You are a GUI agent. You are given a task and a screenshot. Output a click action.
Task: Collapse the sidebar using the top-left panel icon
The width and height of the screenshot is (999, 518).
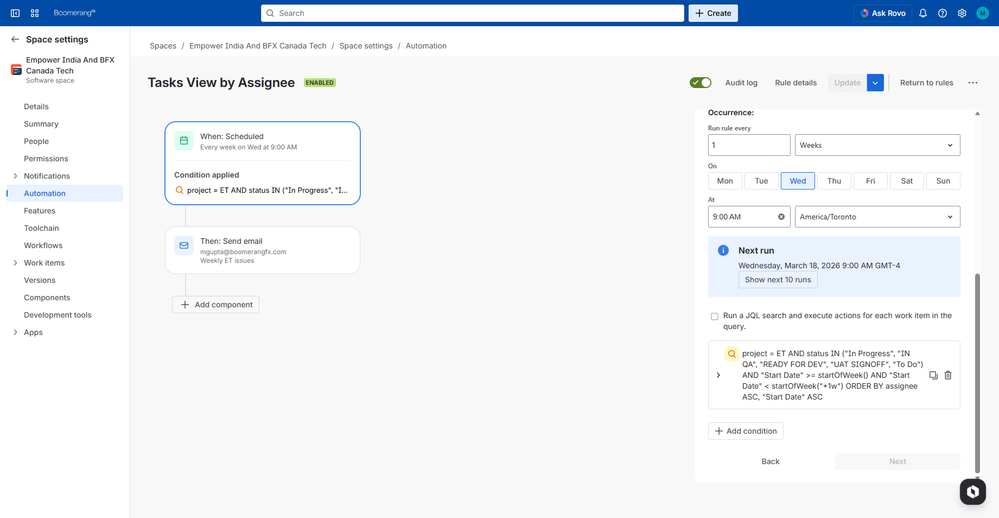[15, 13]
